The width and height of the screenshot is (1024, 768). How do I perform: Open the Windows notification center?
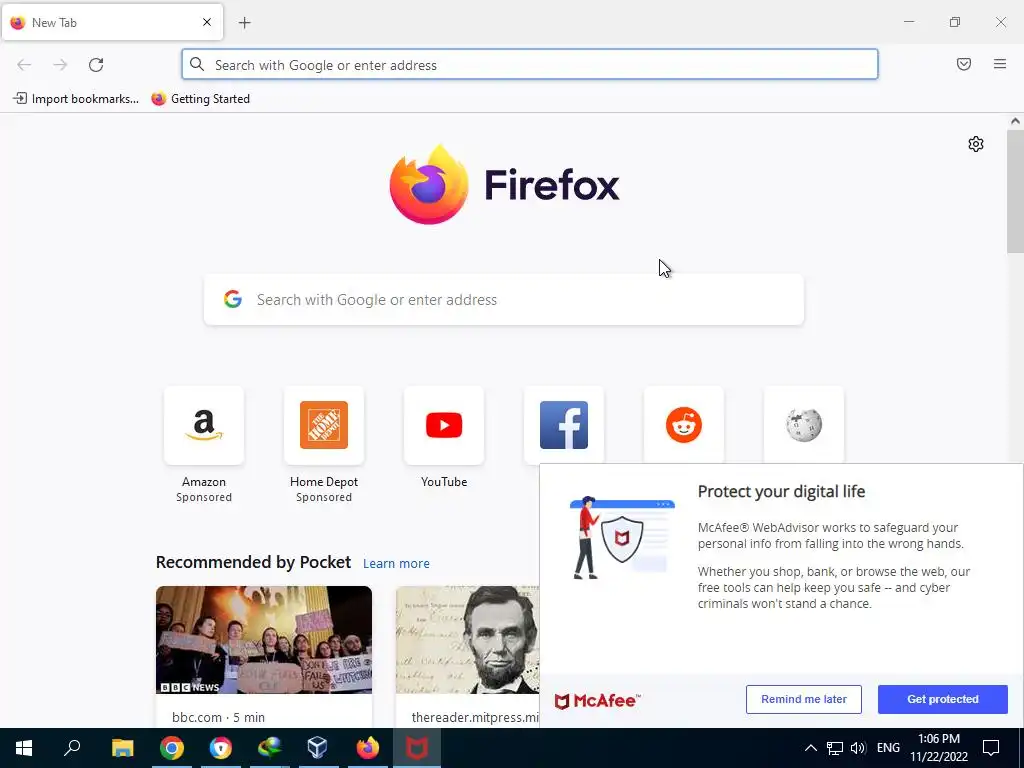click(991, 748)
